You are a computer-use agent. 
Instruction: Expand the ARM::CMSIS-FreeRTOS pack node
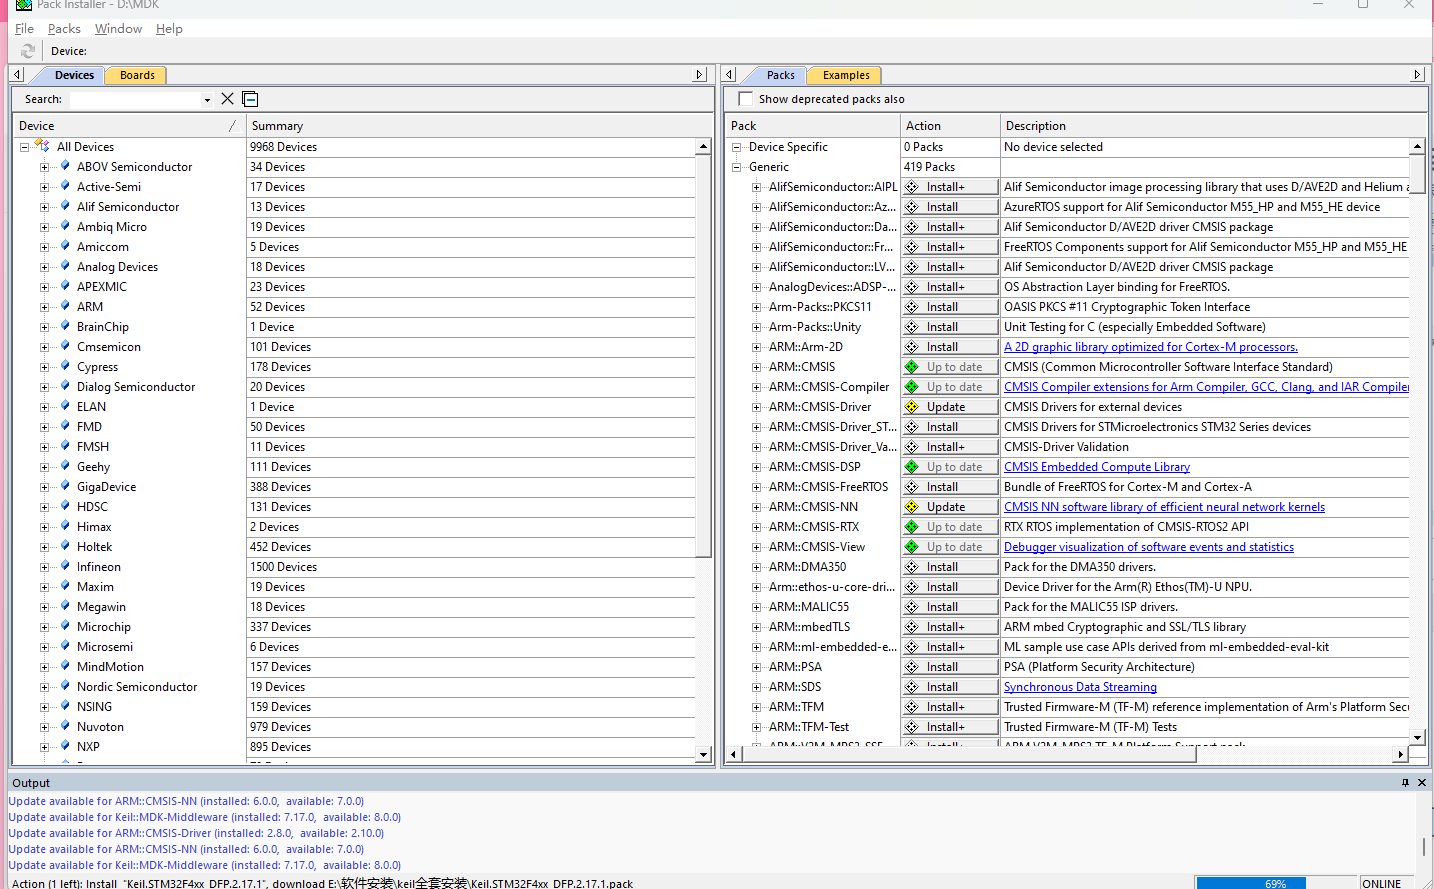(x=757, y=487)
